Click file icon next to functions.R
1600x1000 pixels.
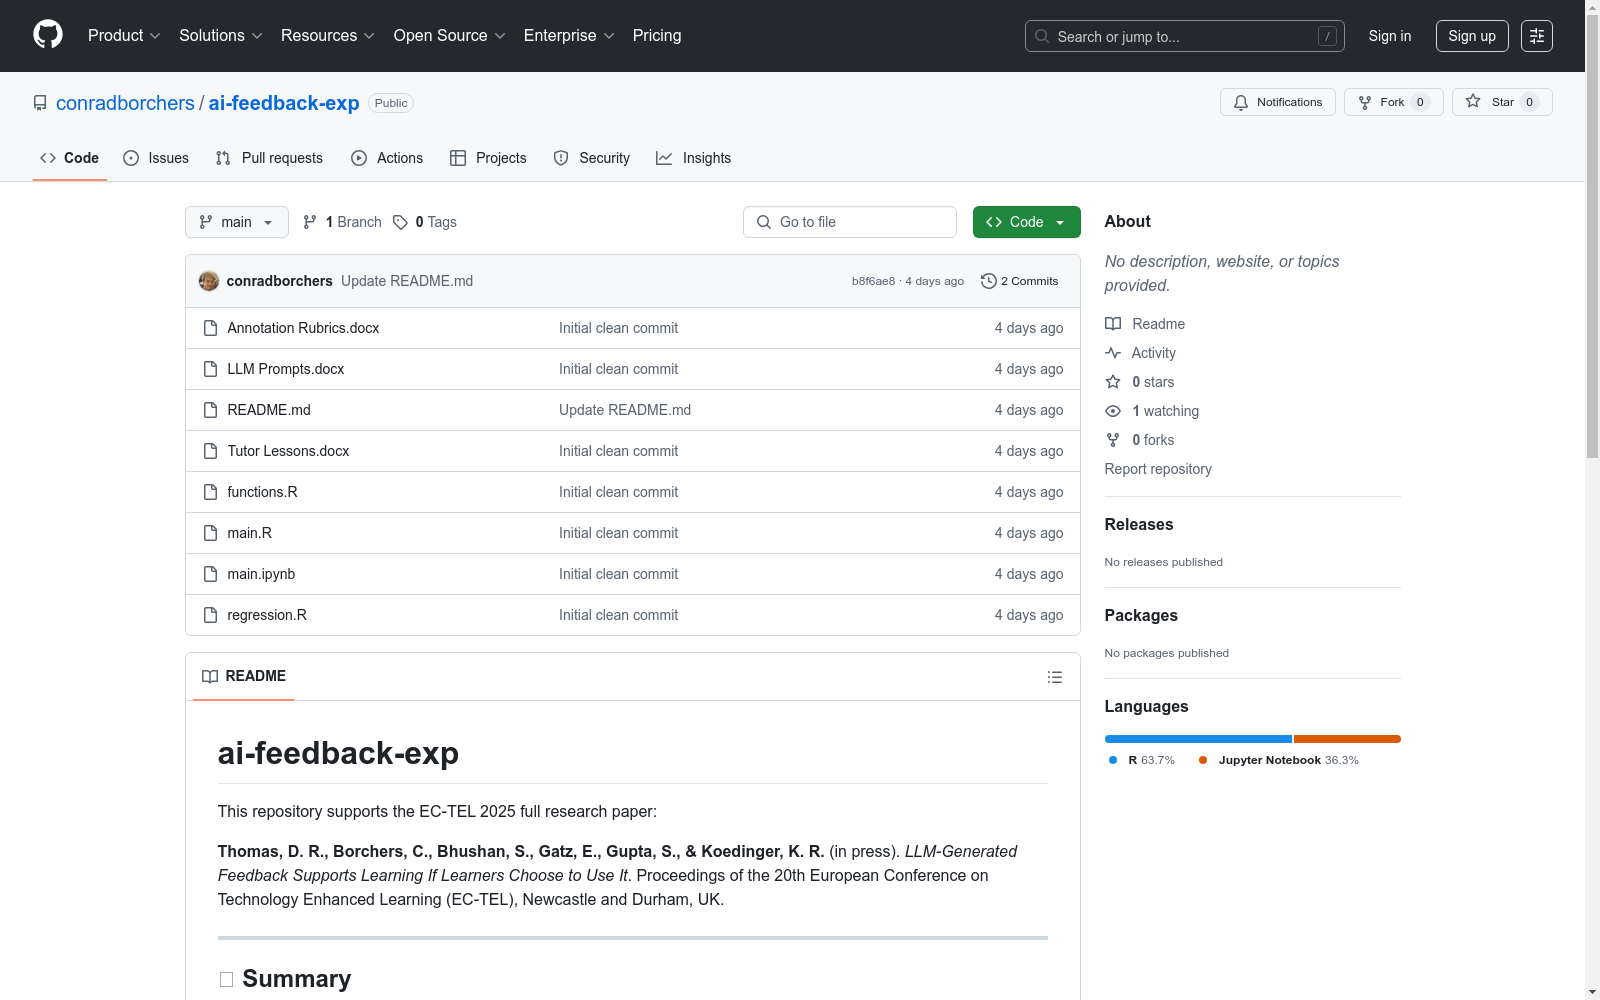pos(210,492)
